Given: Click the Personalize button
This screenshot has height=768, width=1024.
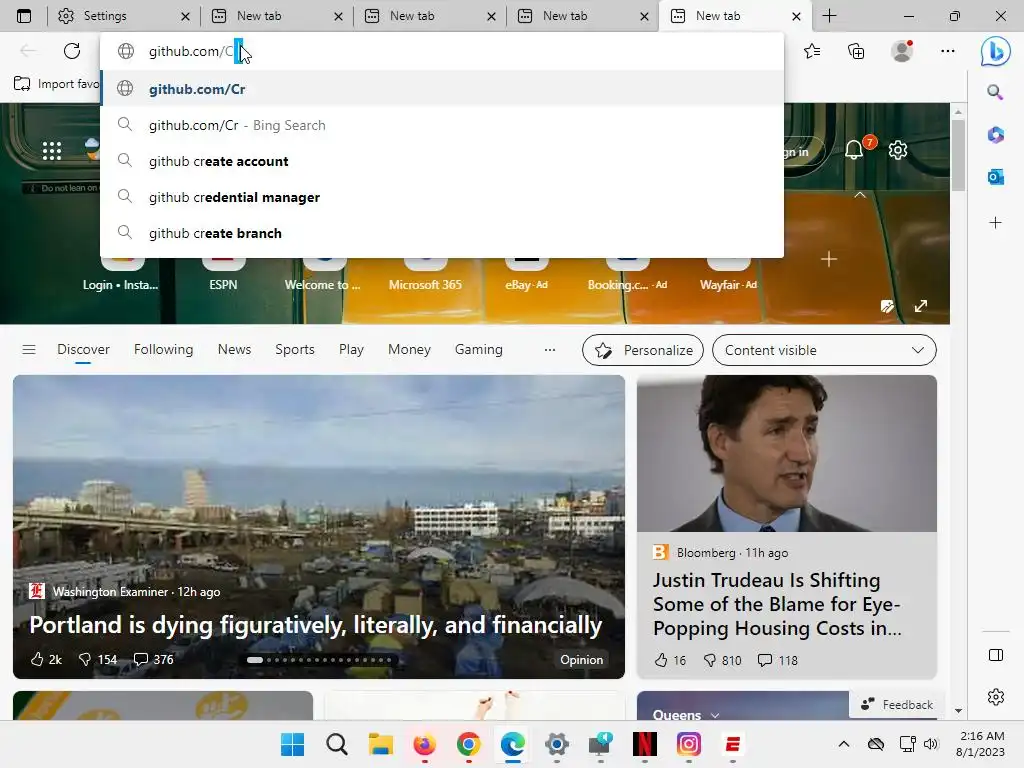Looking at the screenshot, I should click(643, 350).
